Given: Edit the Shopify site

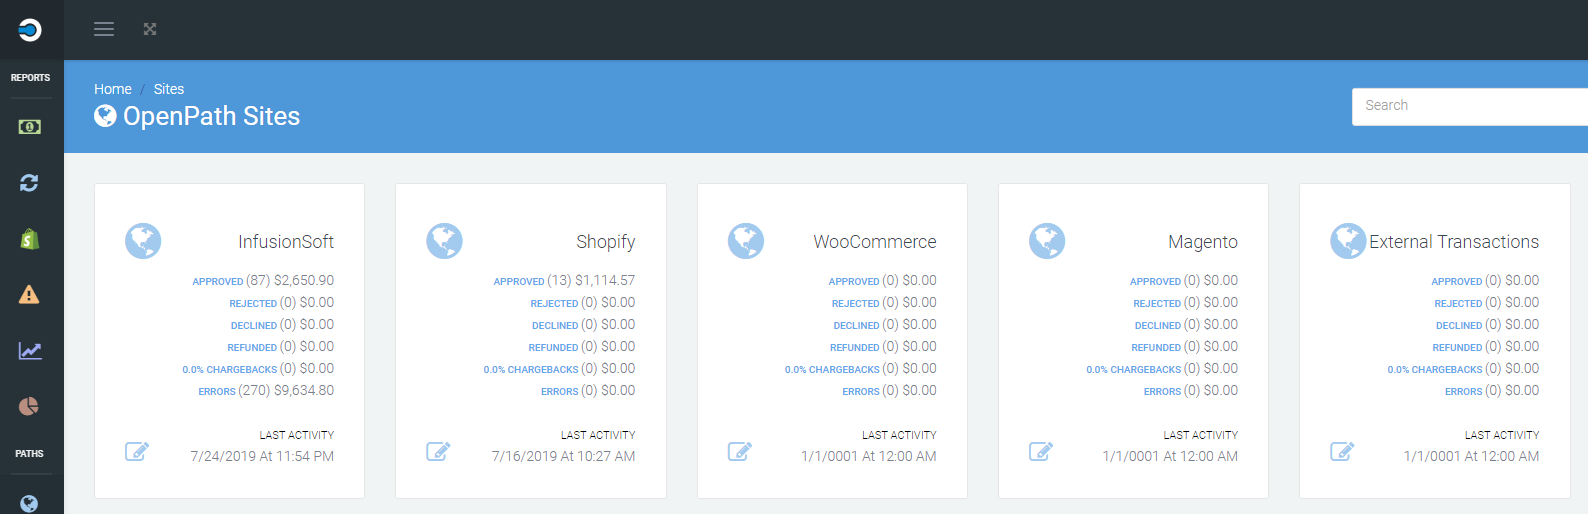Looking at the screenshot, I should (438, 451).
